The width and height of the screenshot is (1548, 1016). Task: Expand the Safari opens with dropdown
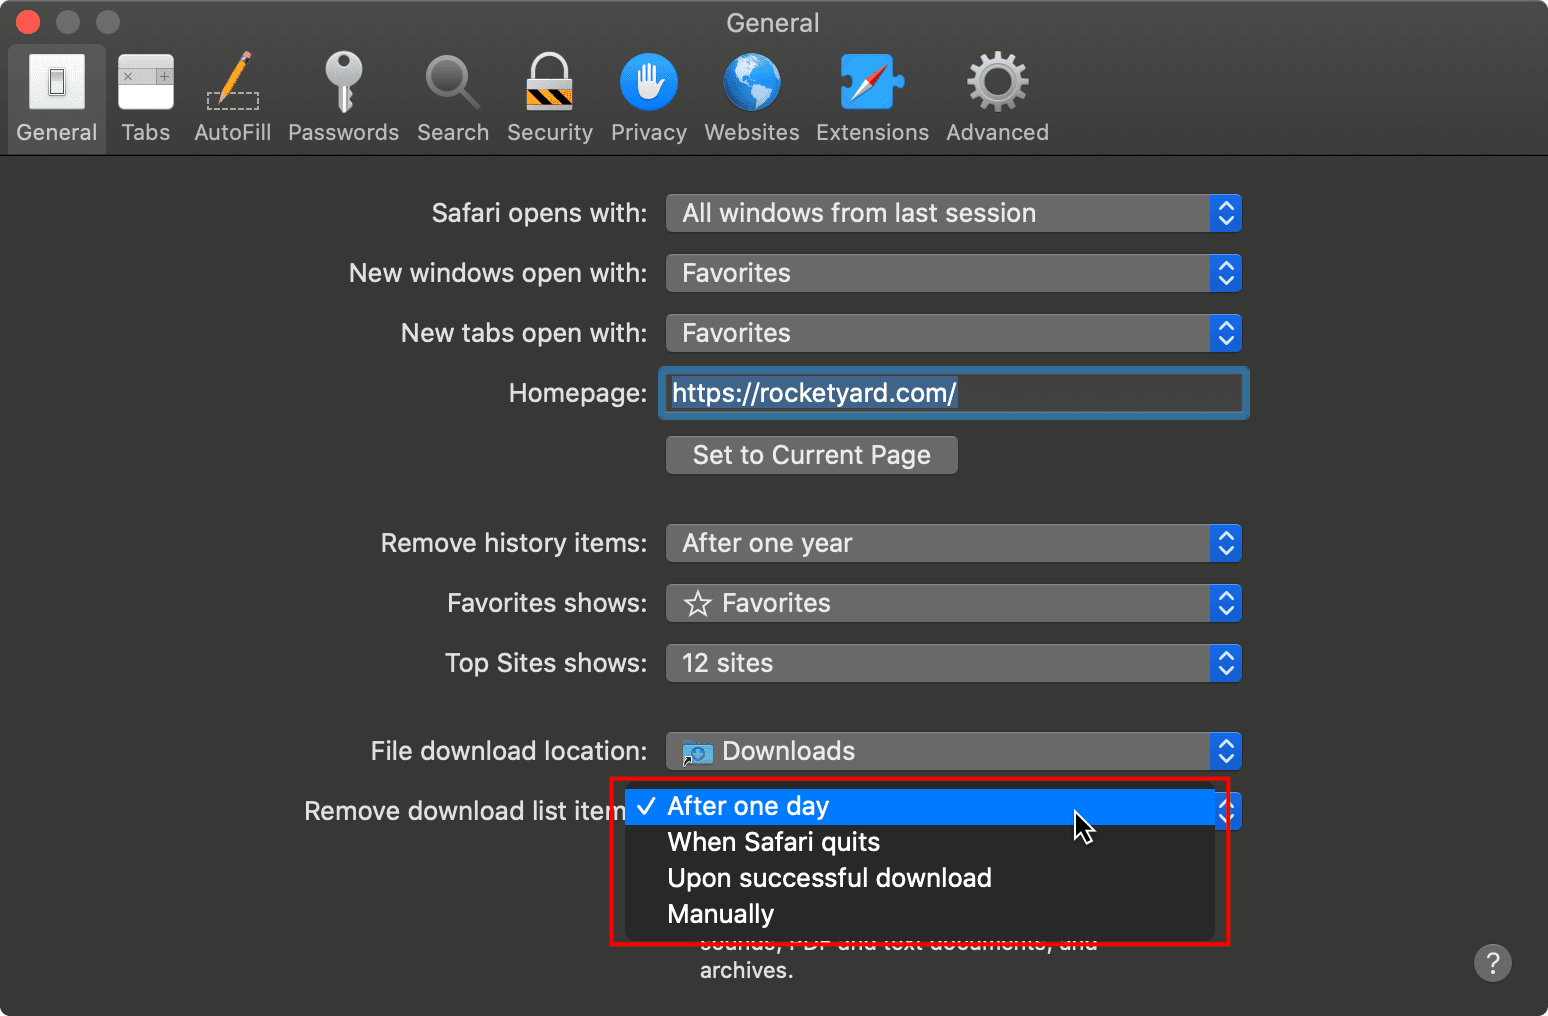pyautogui.click(x=953, y=213)
